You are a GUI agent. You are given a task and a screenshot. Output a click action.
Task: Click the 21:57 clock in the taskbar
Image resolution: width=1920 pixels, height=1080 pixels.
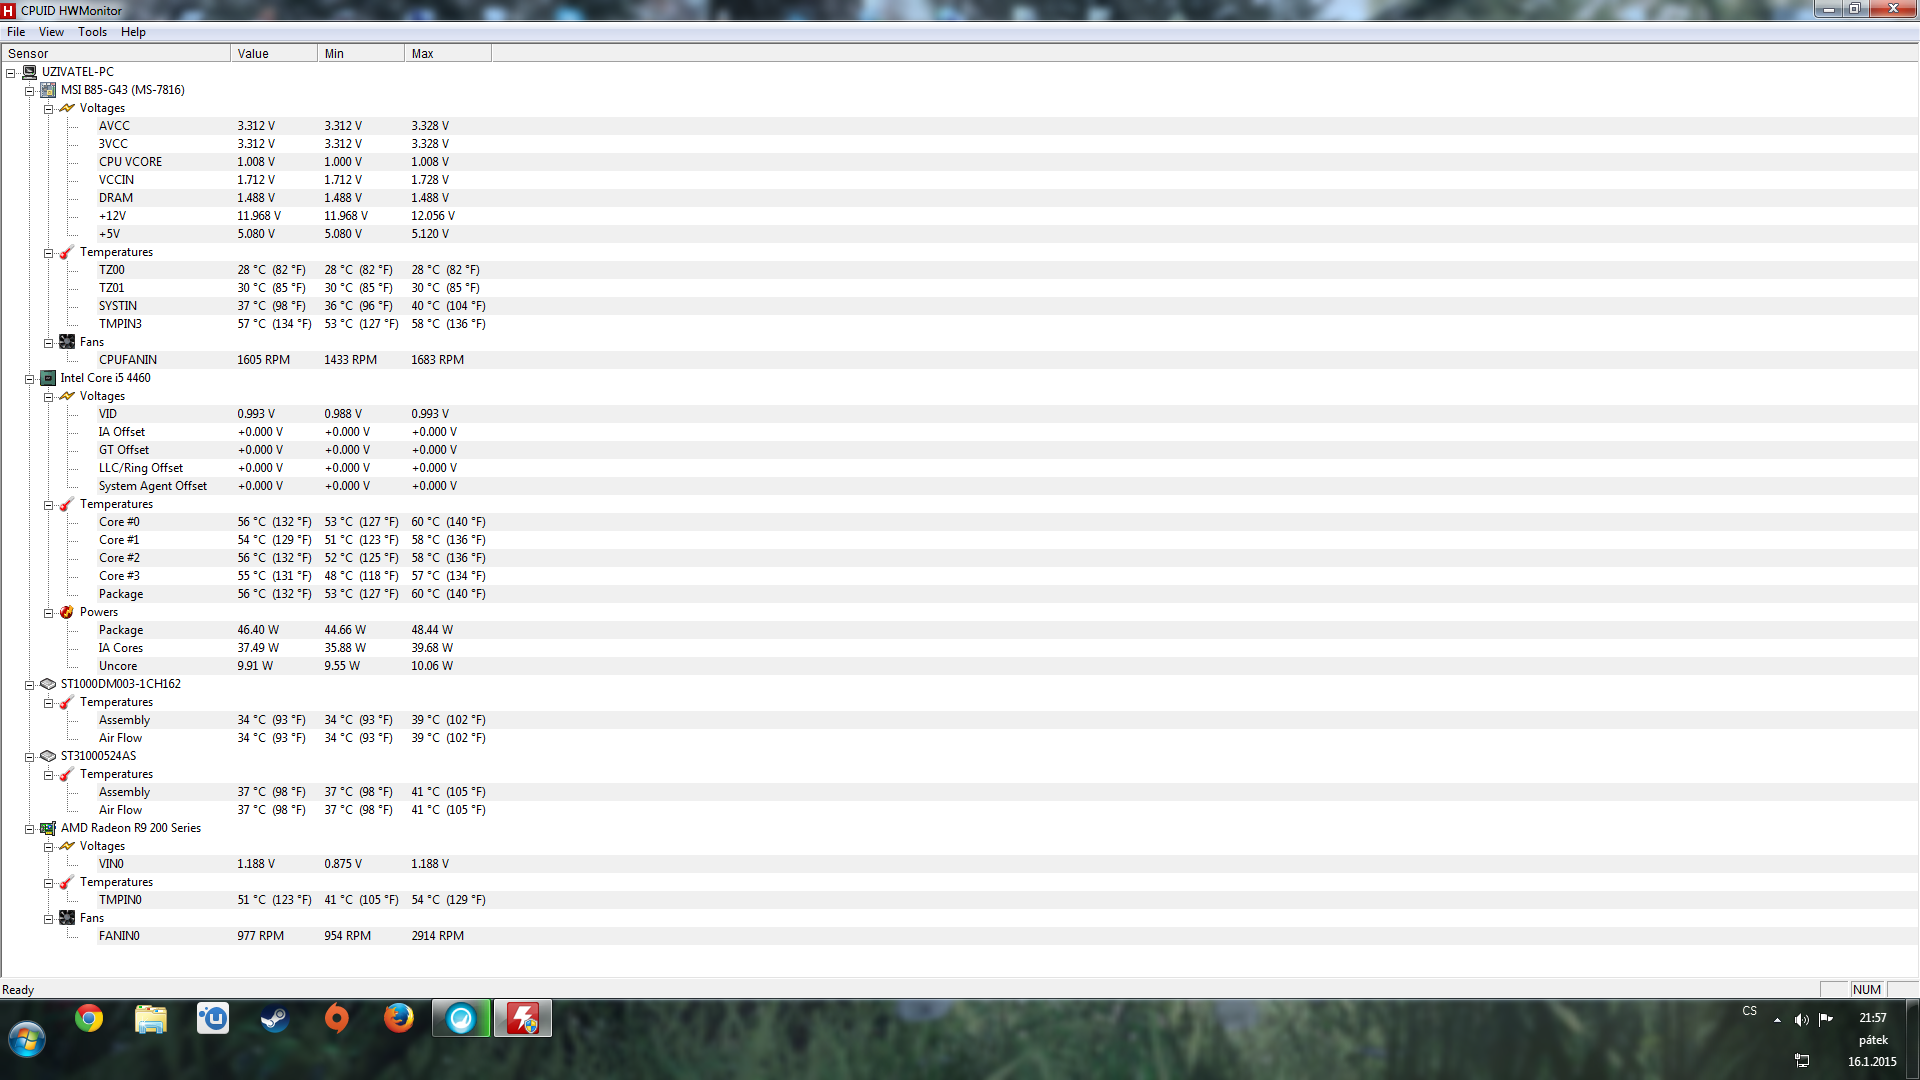[1872, 1018]
